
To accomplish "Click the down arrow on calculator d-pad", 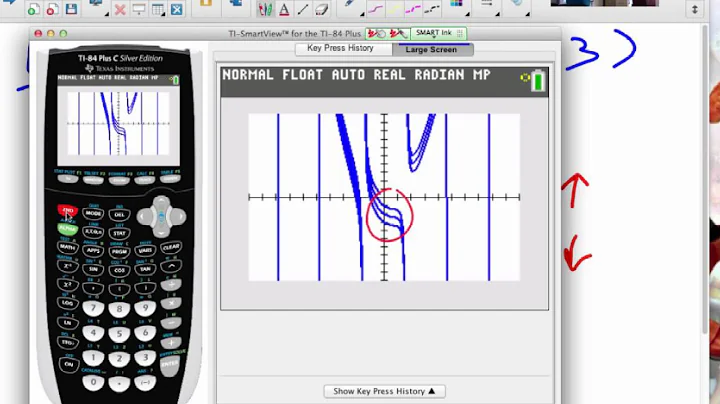I will (x=161, y=231).
